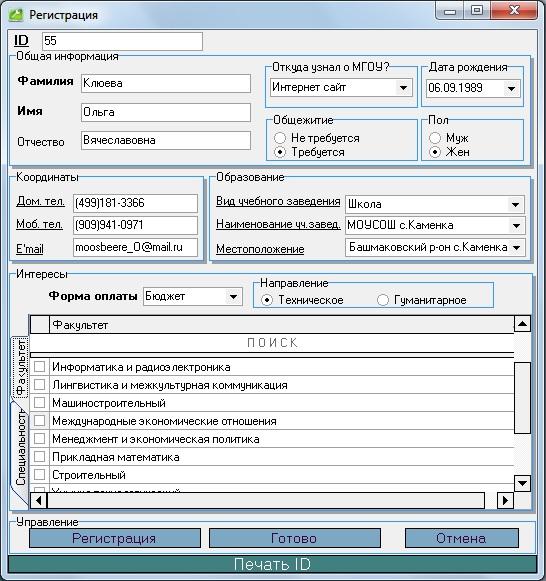The height and width of the screenshot is (581, 546).
Task: Click the 'Фамилия' field with Клюева
Action: pyautogui.click(x=166, y=83)
